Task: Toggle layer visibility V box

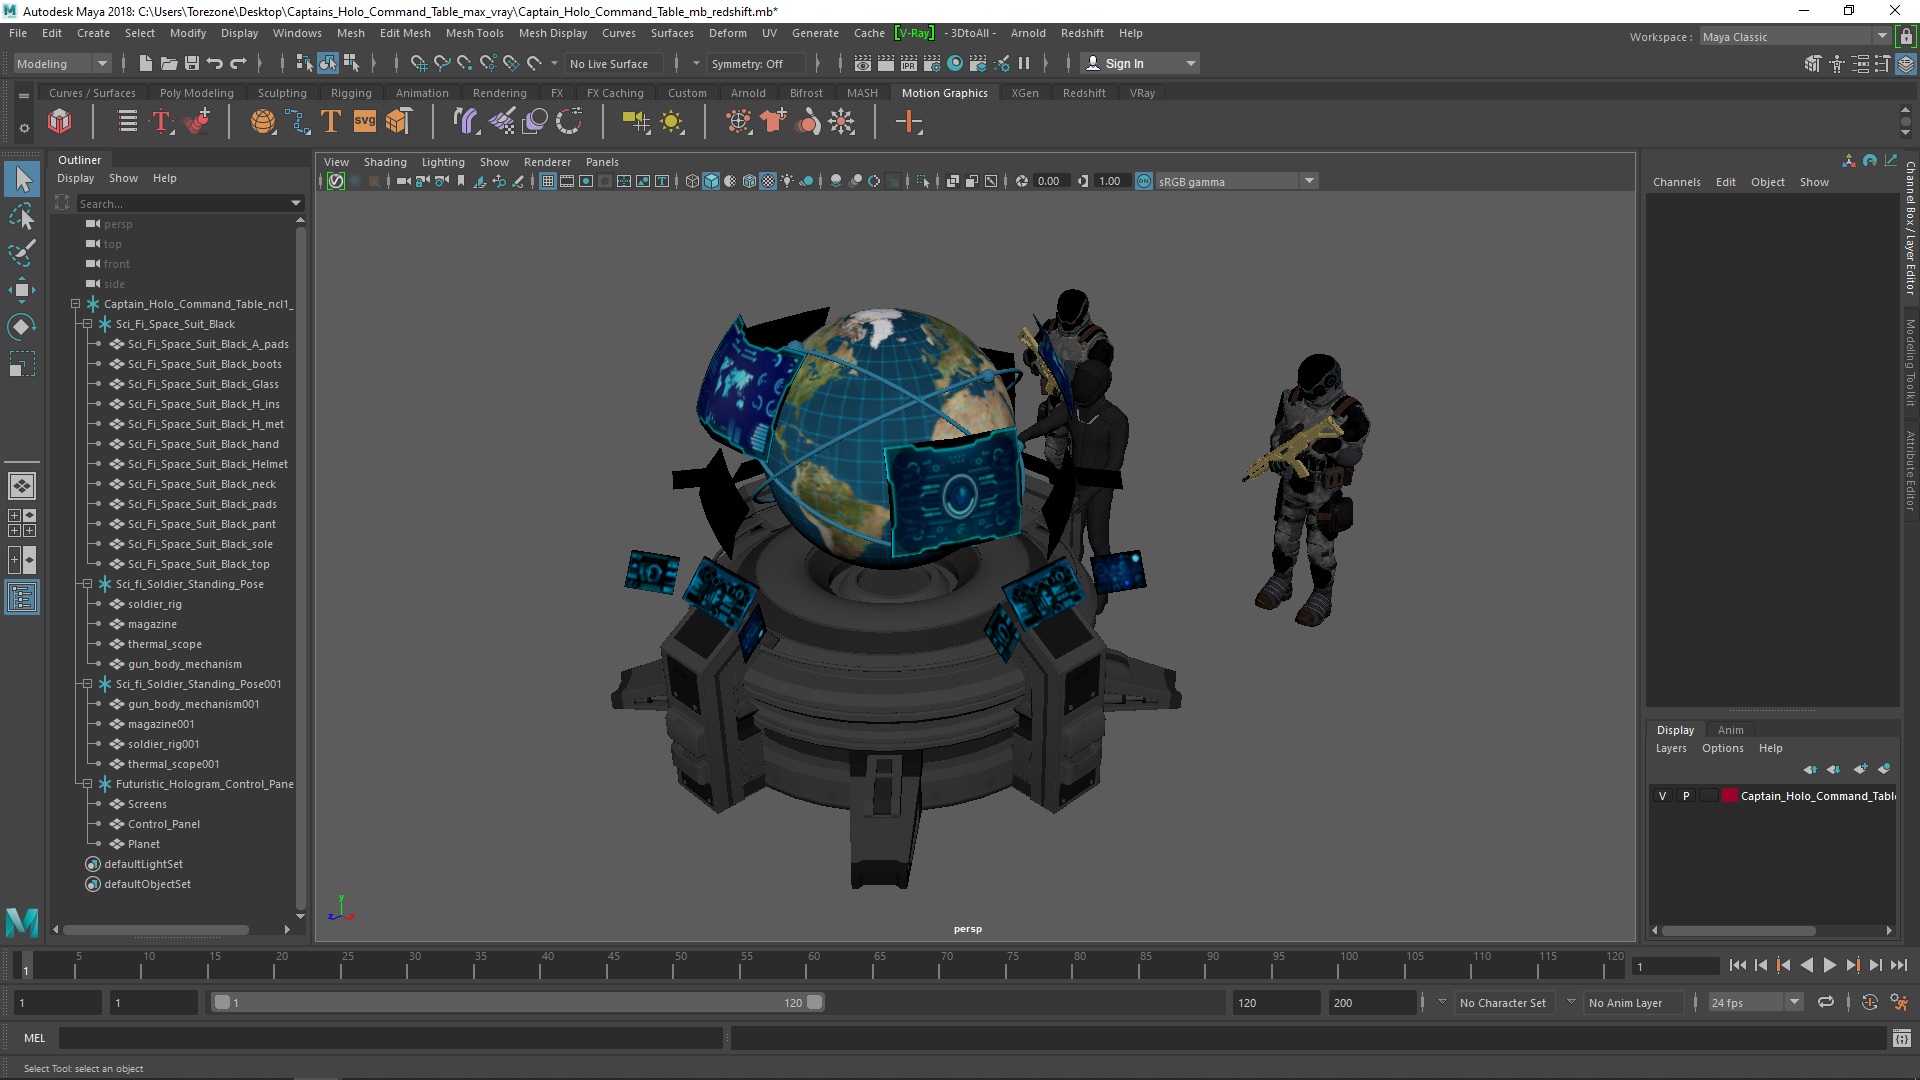Action: [x=1663, y=796]
